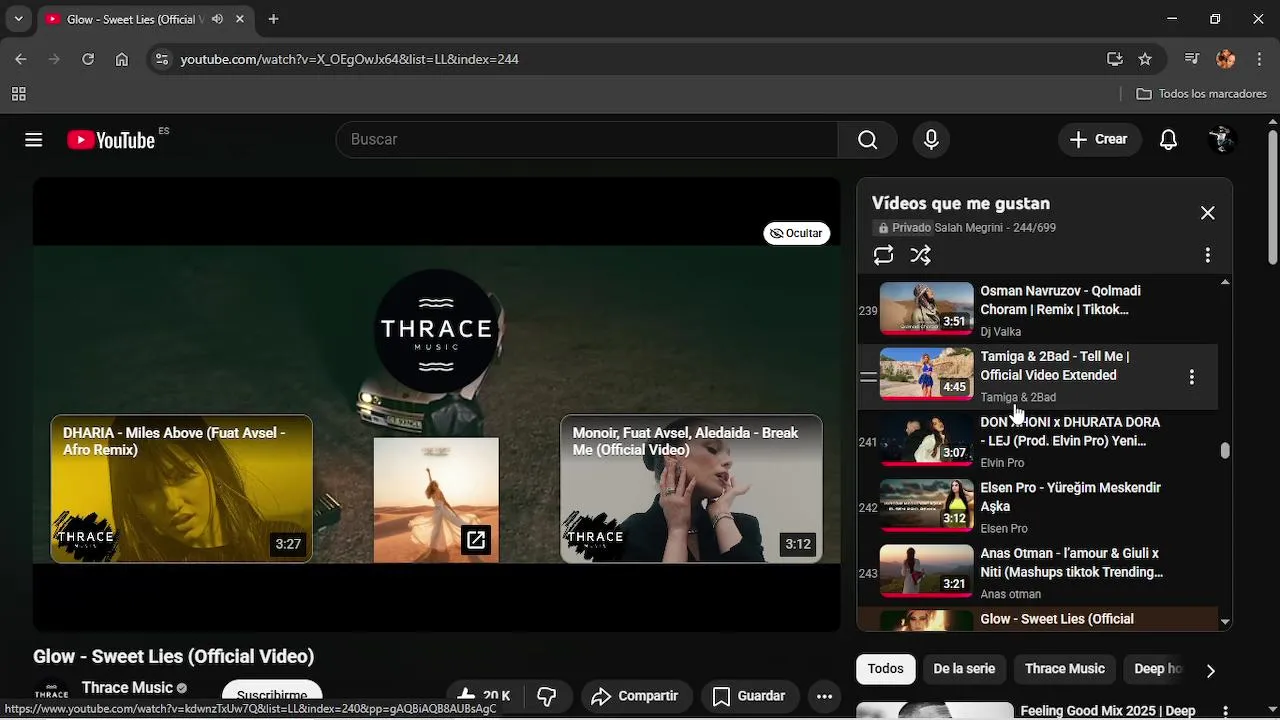Show more filter chips with arrow
Screen dimensions: 1280x720
coord(1210,671)
